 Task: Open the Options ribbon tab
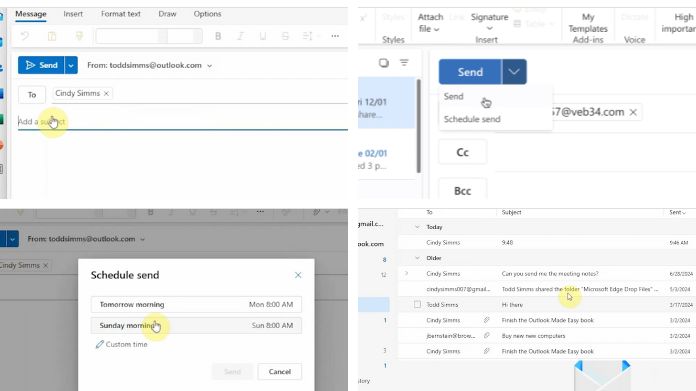tap(207, 14)
